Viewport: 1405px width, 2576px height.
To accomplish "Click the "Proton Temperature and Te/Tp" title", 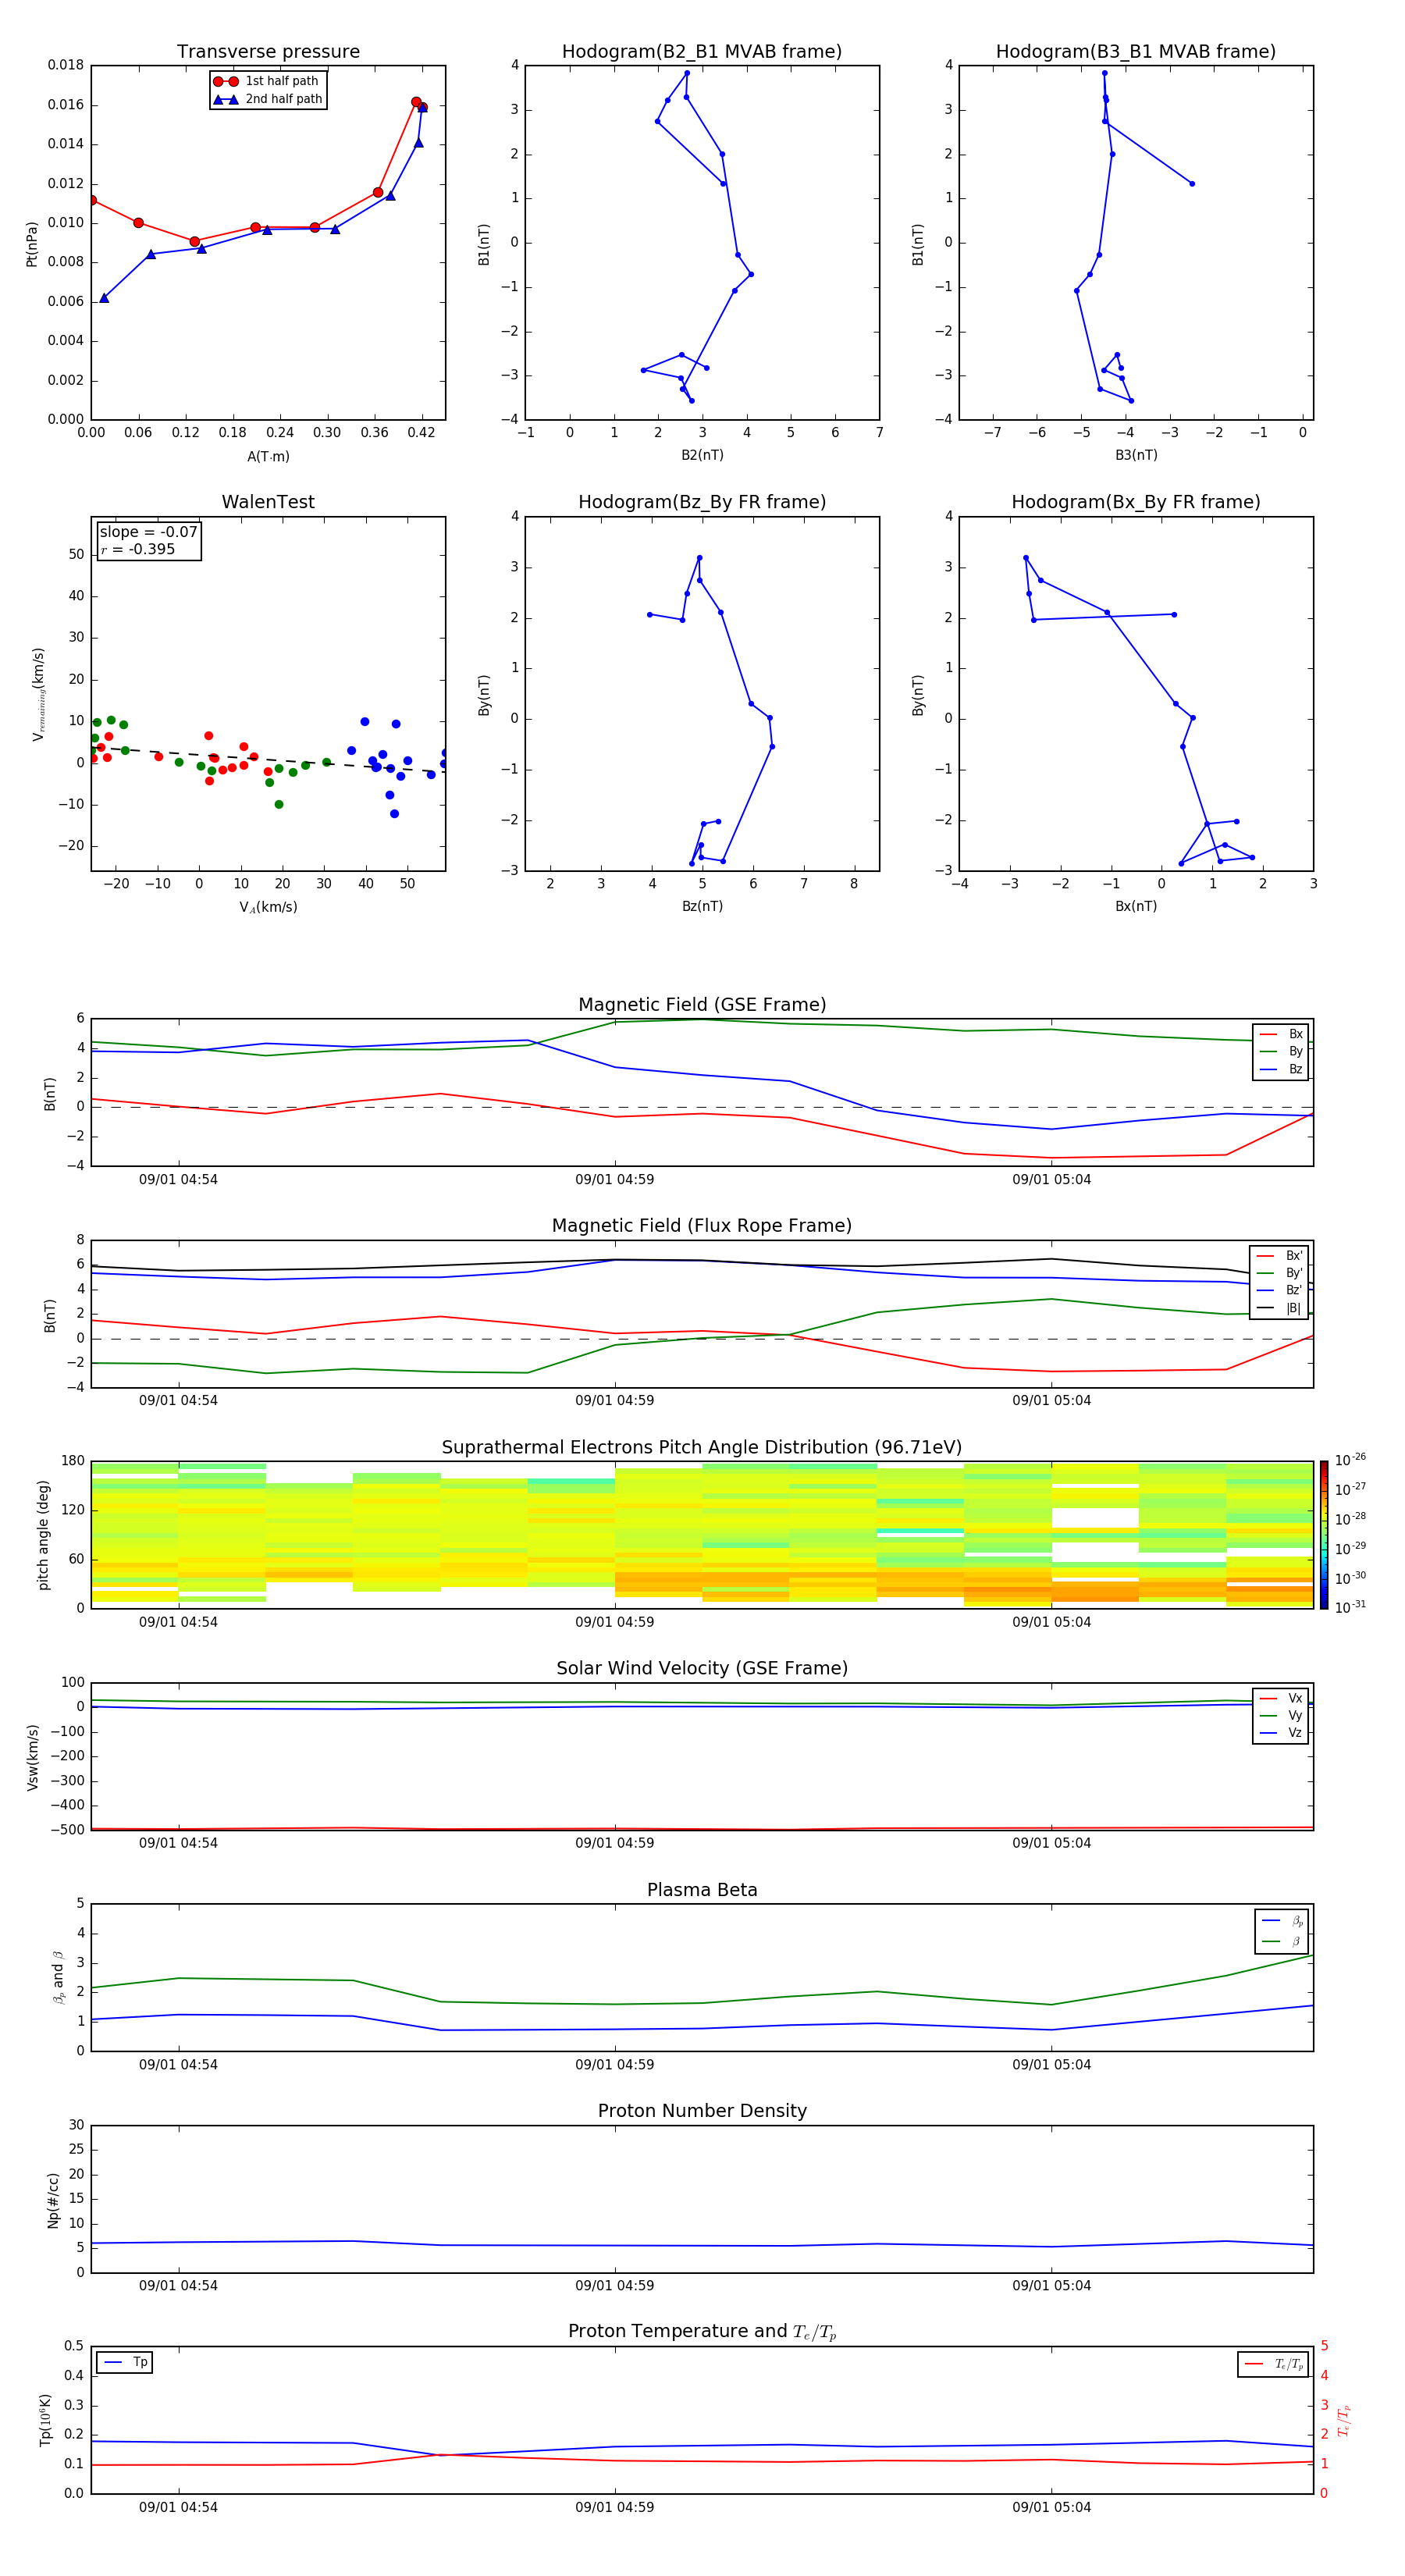I will coord(702,2332).
